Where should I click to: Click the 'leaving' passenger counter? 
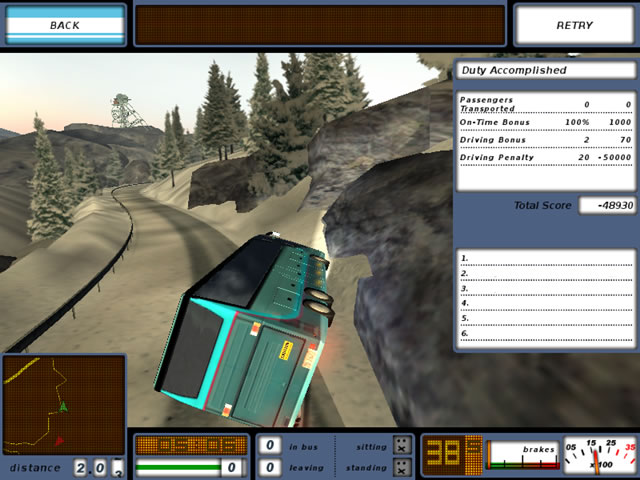pos(269,467)
